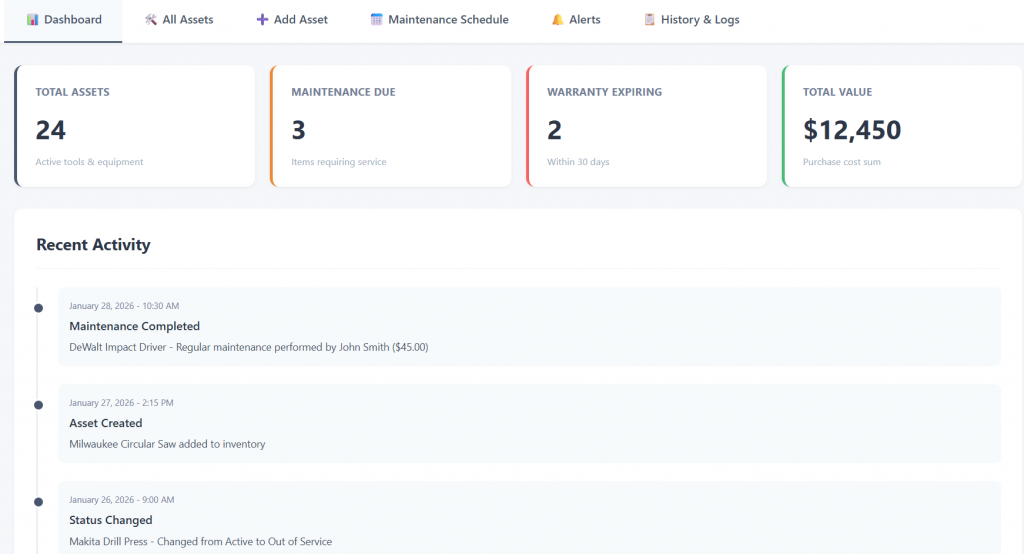Click the purple plus Add Asset icon
1024x554 pixels.
tap(262, 20)
